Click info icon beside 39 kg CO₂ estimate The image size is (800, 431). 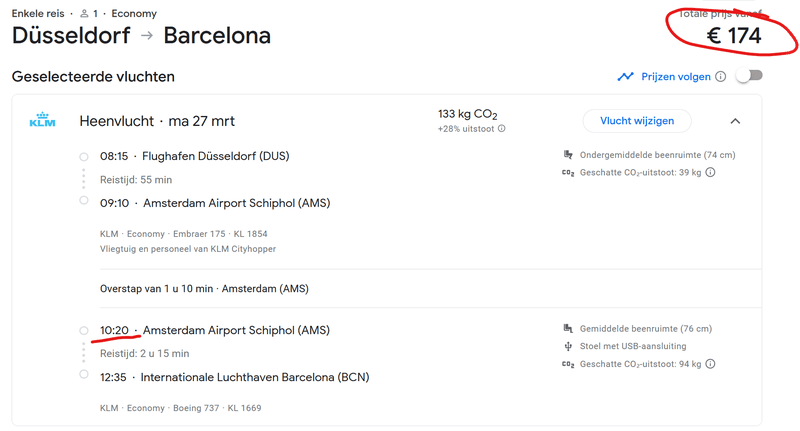(x=710, y=172)
